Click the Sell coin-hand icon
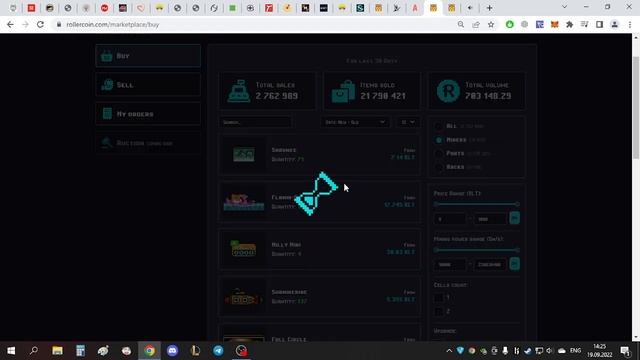640x360 pixels. click(x=107, y=84)
